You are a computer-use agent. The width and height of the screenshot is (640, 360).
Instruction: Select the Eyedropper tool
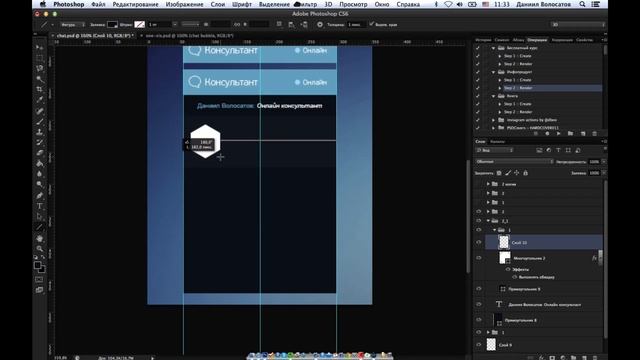pyautogui.click(x=39, y=100)
